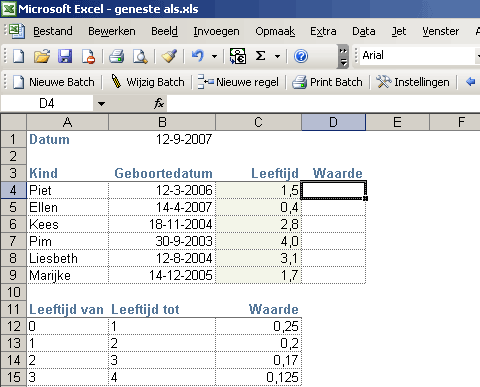Open the Name Box dropdown arrow
Viewport: 480px width, 387px height.
(101, 104)
